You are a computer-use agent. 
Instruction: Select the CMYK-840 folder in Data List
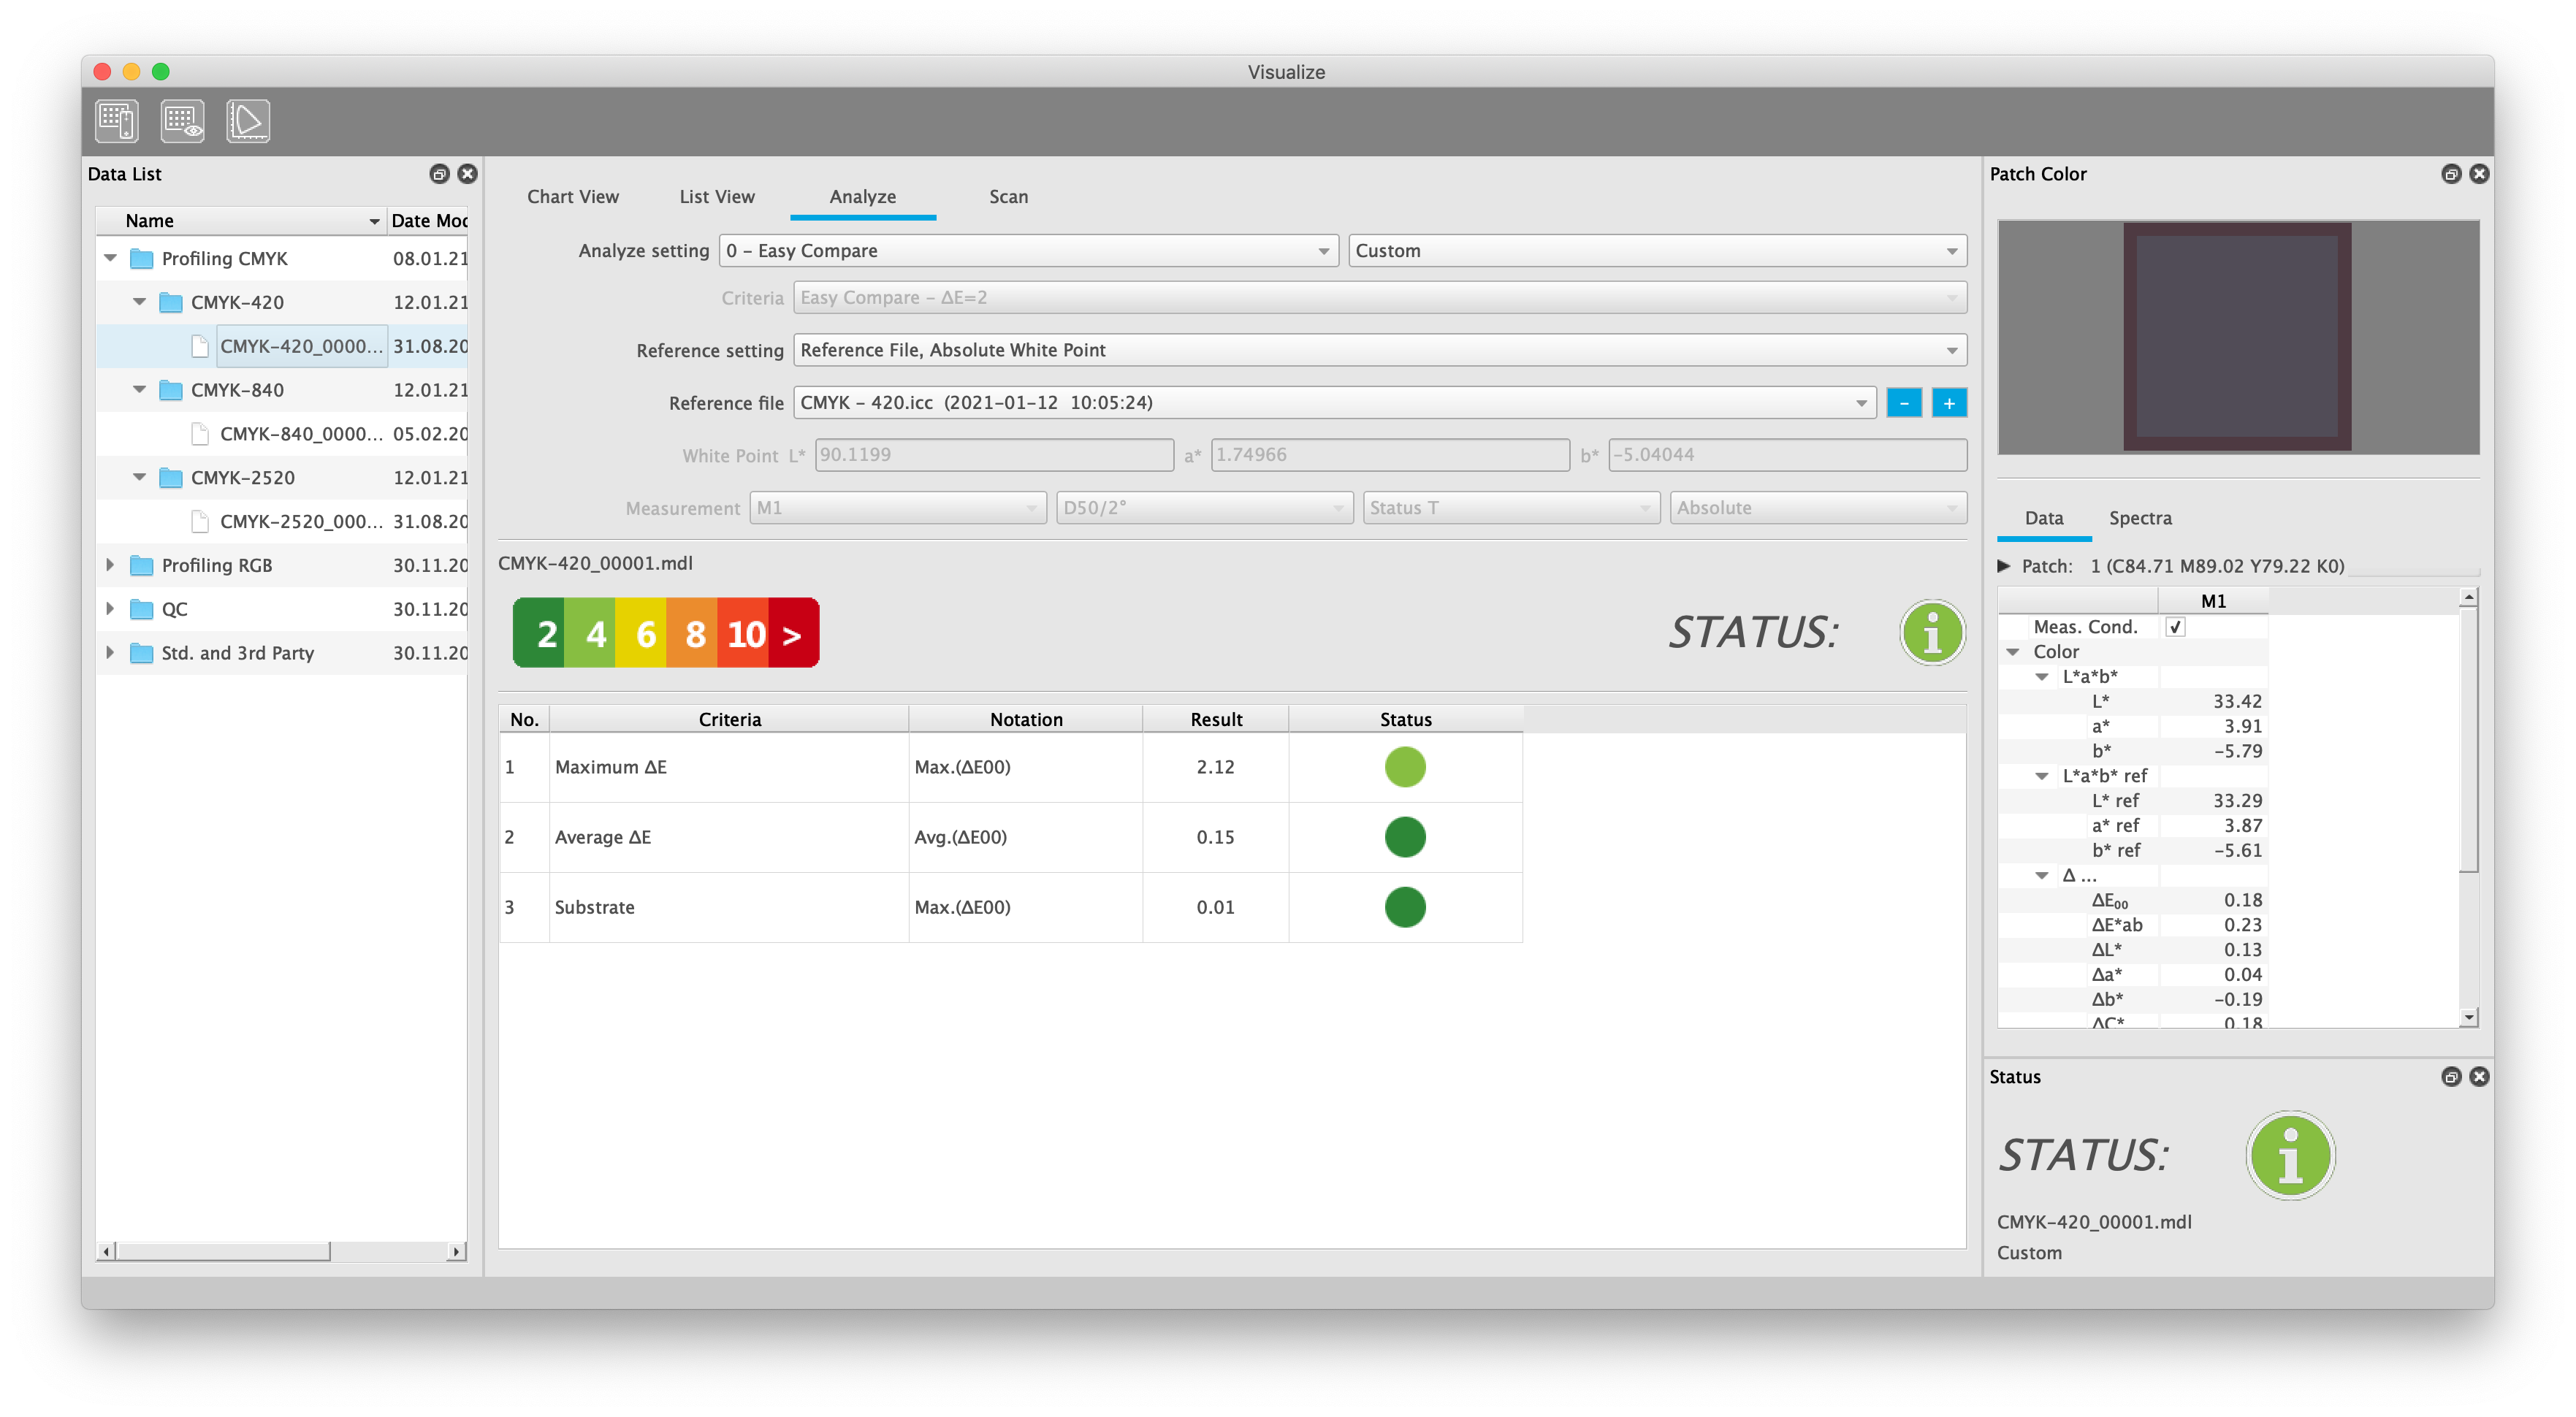[x=232, y=387]
